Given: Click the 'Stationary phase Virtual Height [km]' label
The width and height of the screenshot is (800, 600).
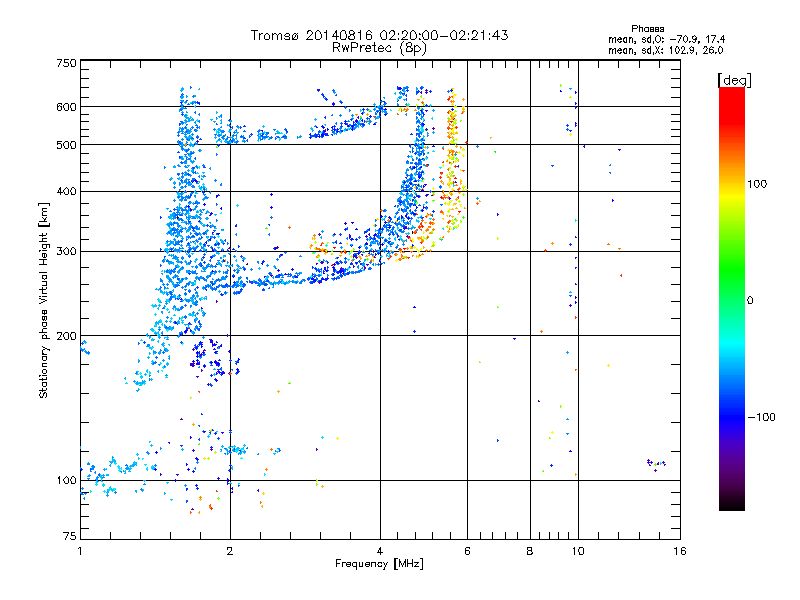Looking at the screenshot, I should click(x=44, y=300).
